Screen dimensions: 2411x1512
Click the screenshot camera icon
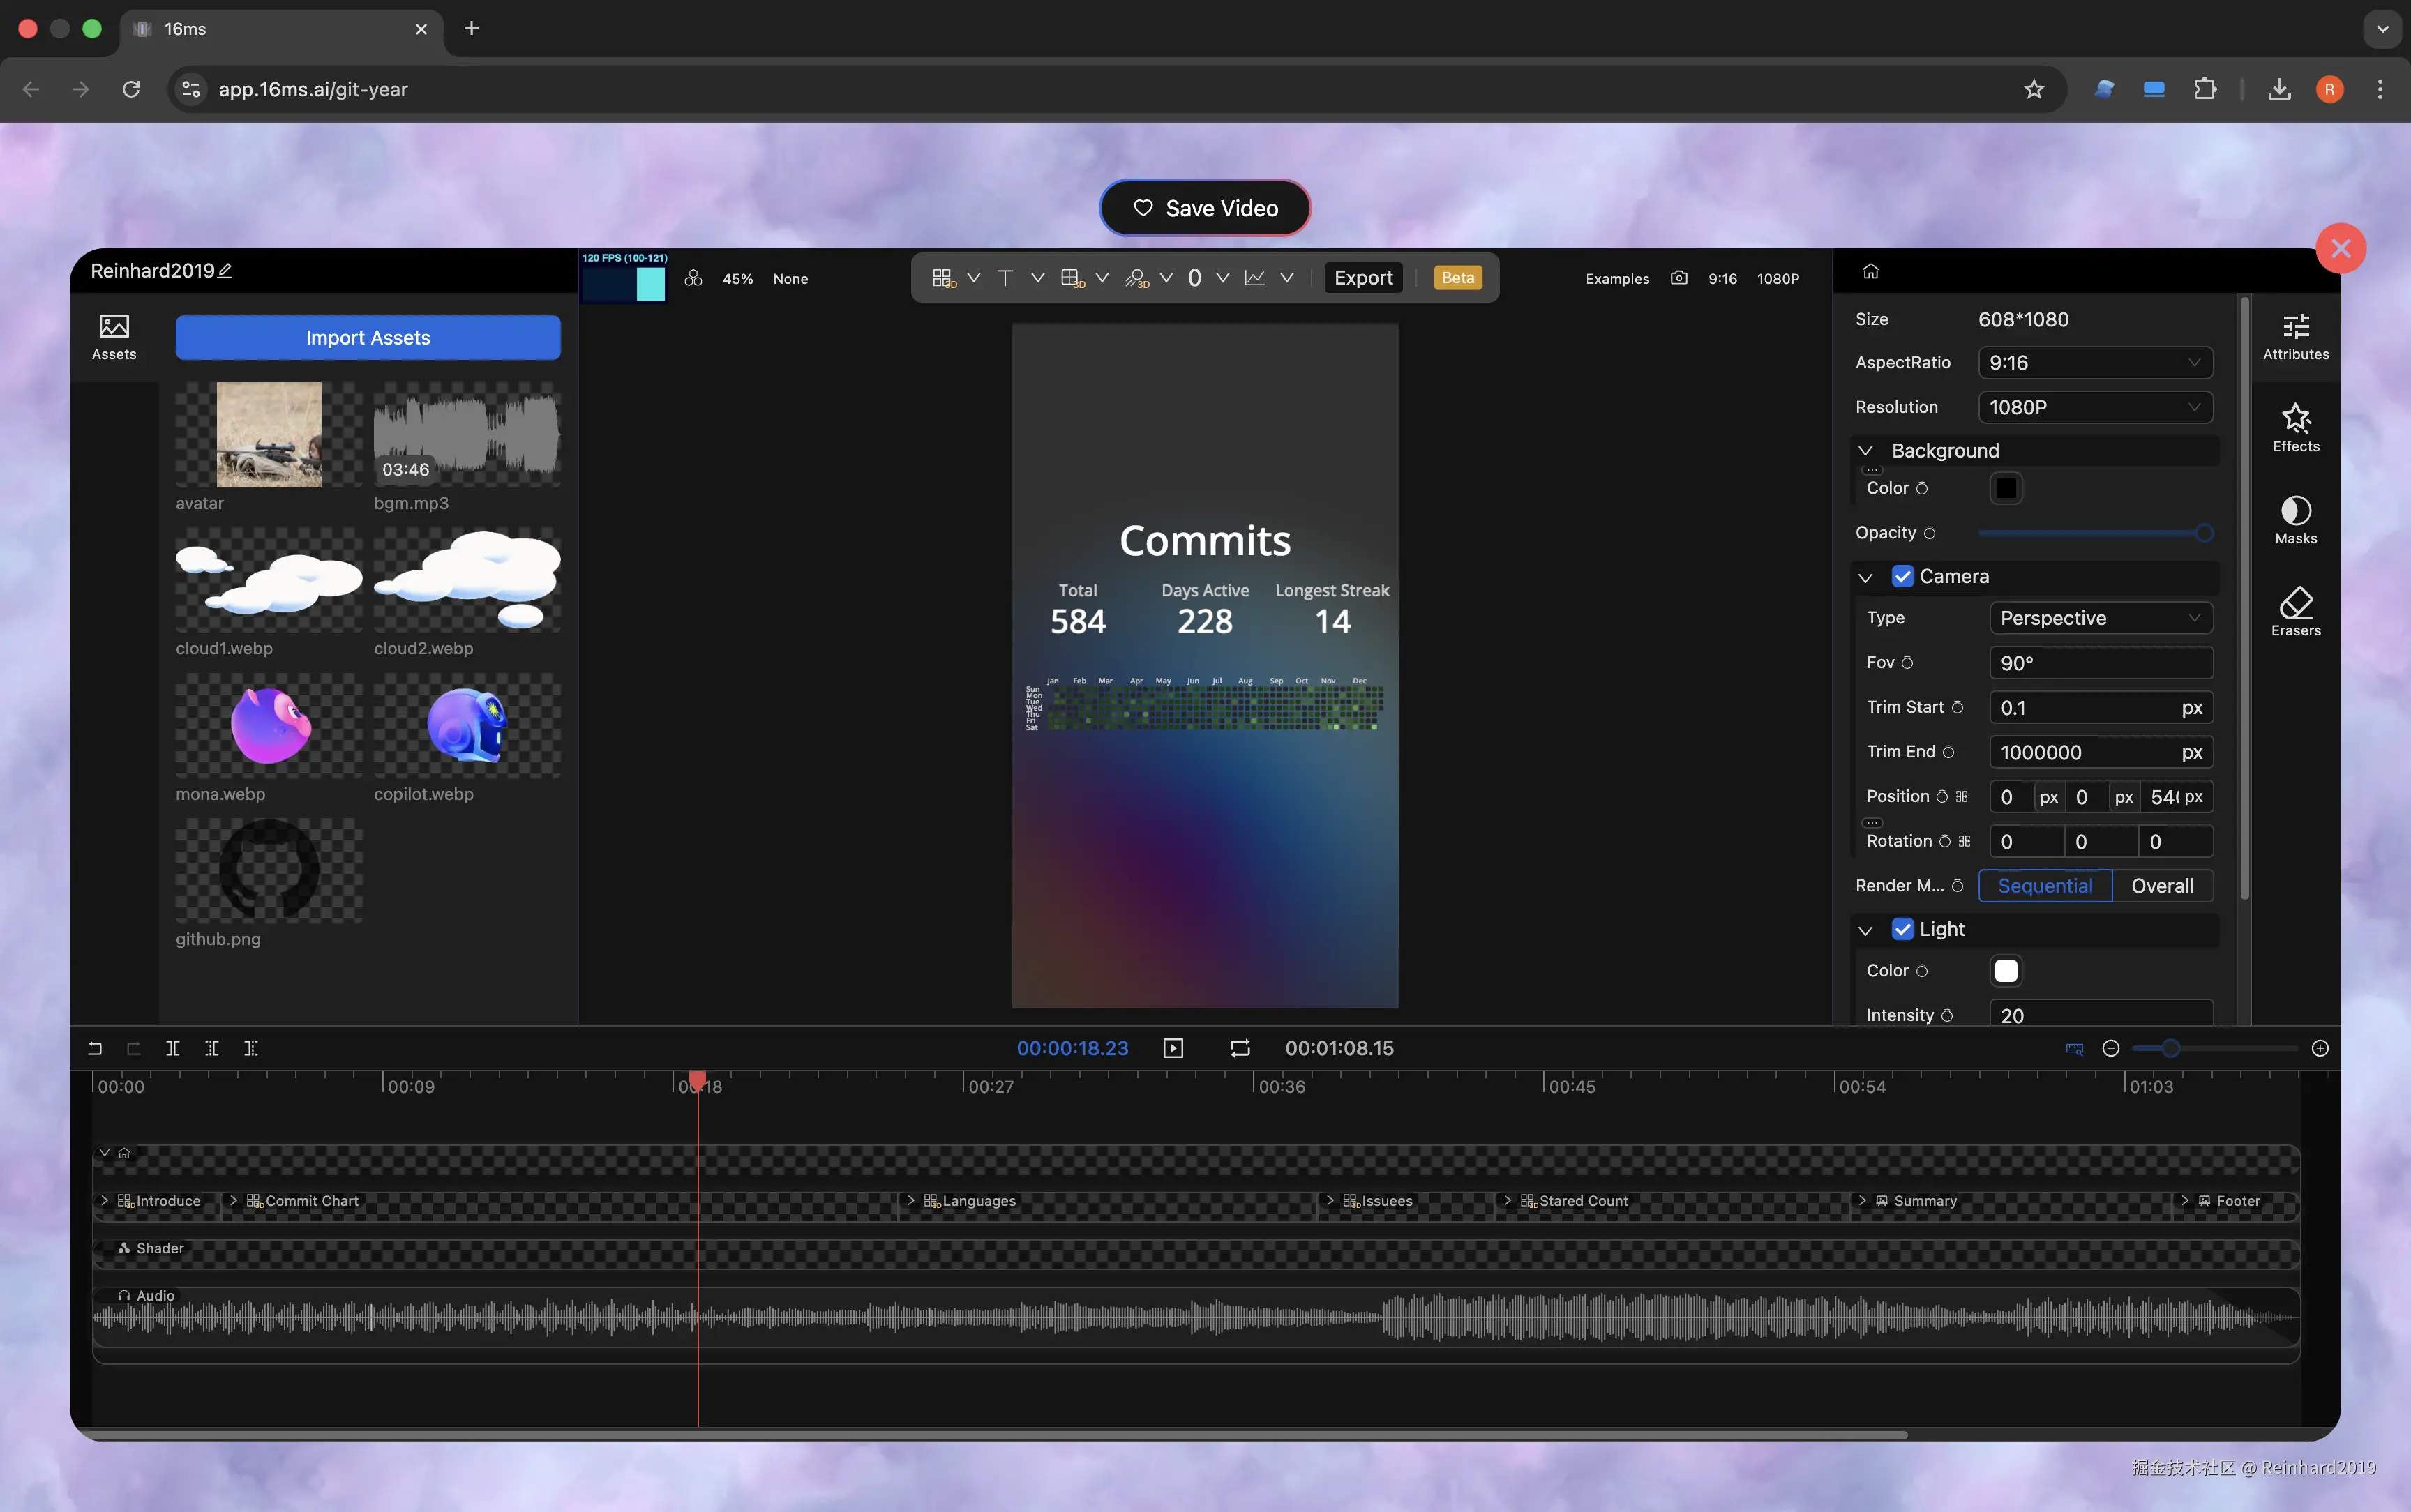coord(1679,278)
